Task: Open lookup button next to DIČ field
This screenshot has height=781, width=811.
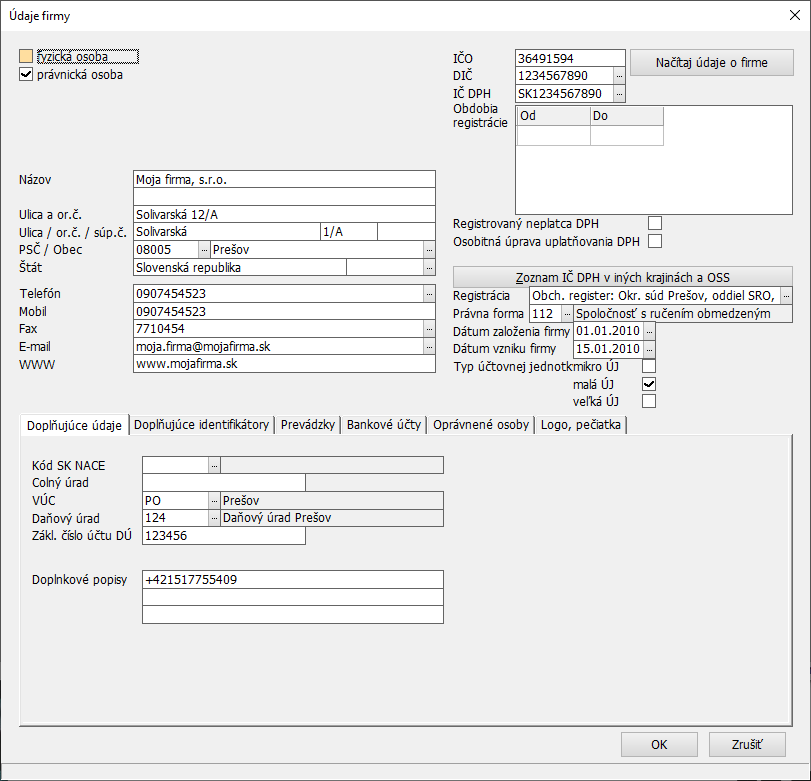Action: tap(619, 76)
